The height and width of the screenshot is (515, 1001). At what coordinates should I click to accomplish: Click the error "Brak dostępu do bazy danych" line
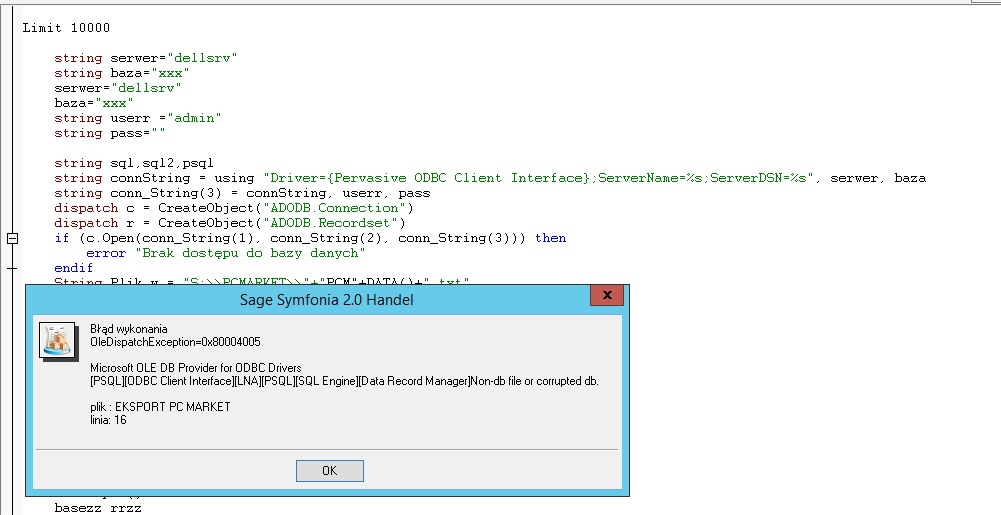[212, 253]
